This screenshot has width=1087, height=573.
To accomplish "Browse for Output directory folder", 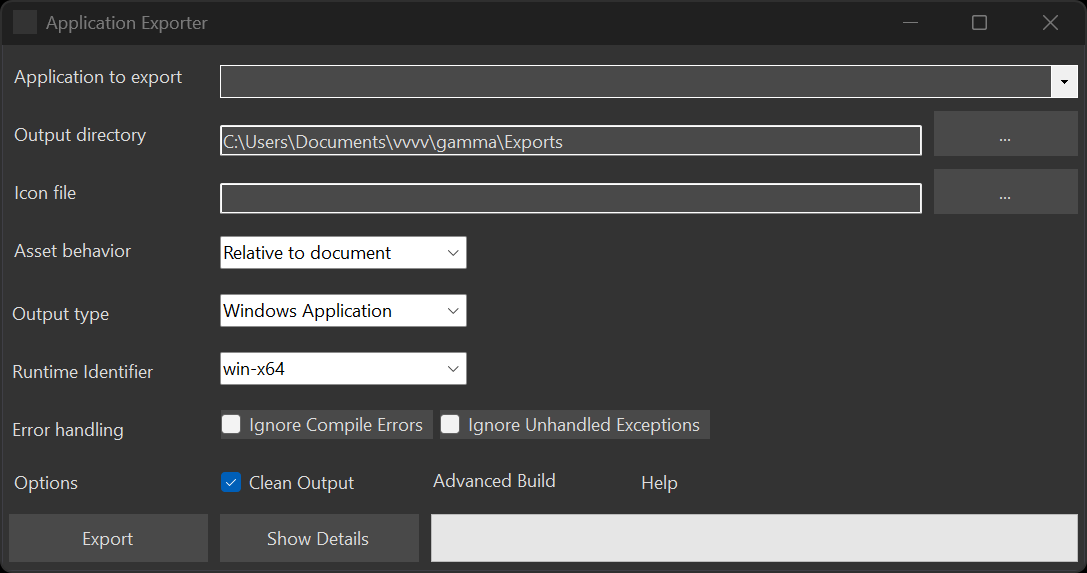I will (x=1005, y=134).
